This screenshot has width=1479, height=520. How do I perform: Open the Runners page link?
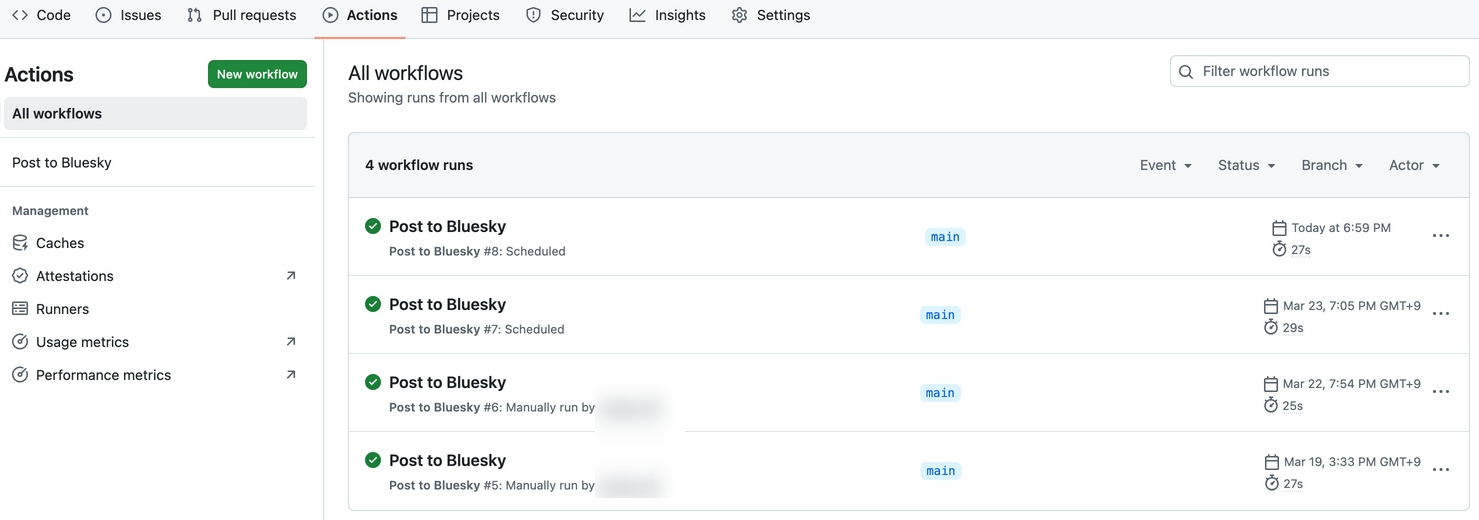pyautogui.click(x=62, y=309)
